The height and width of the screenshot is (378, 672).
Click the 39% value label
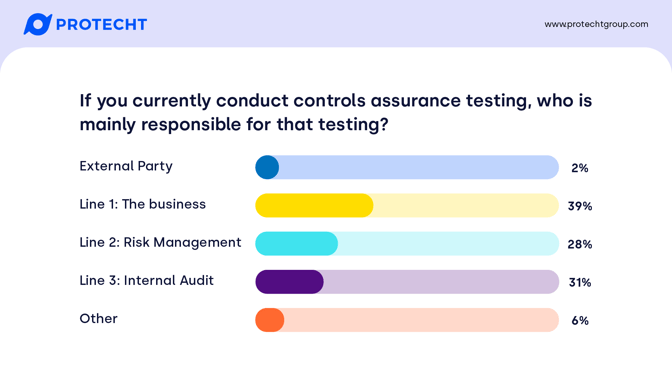pyautogui.click(x=580, y=206)
